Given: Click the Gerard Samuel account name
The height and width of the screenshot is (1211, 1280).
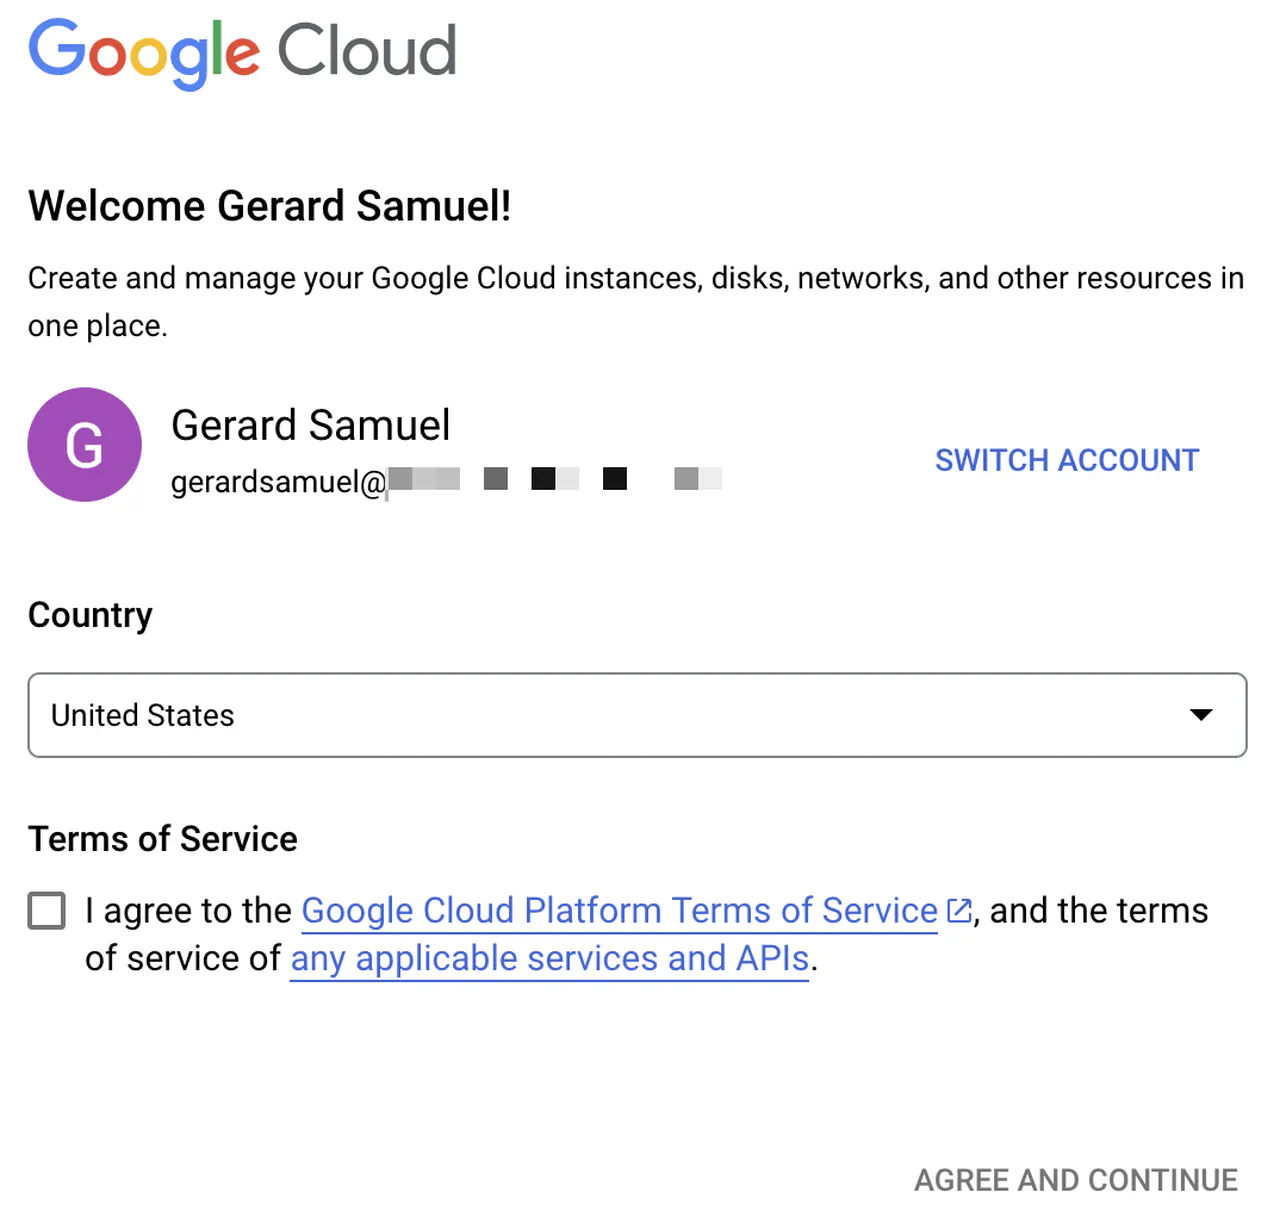Looking at the screenshot, I should tap(310, 425).
